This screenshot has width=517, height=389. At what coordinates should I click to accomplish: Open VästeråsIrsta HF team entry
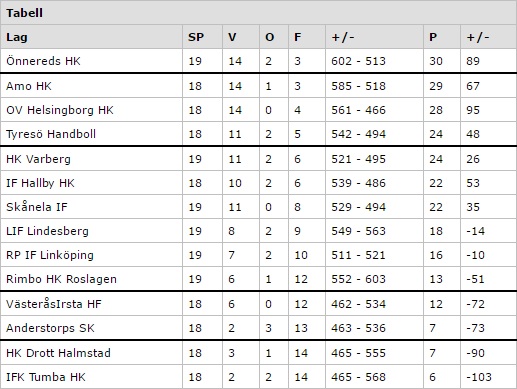54,304
